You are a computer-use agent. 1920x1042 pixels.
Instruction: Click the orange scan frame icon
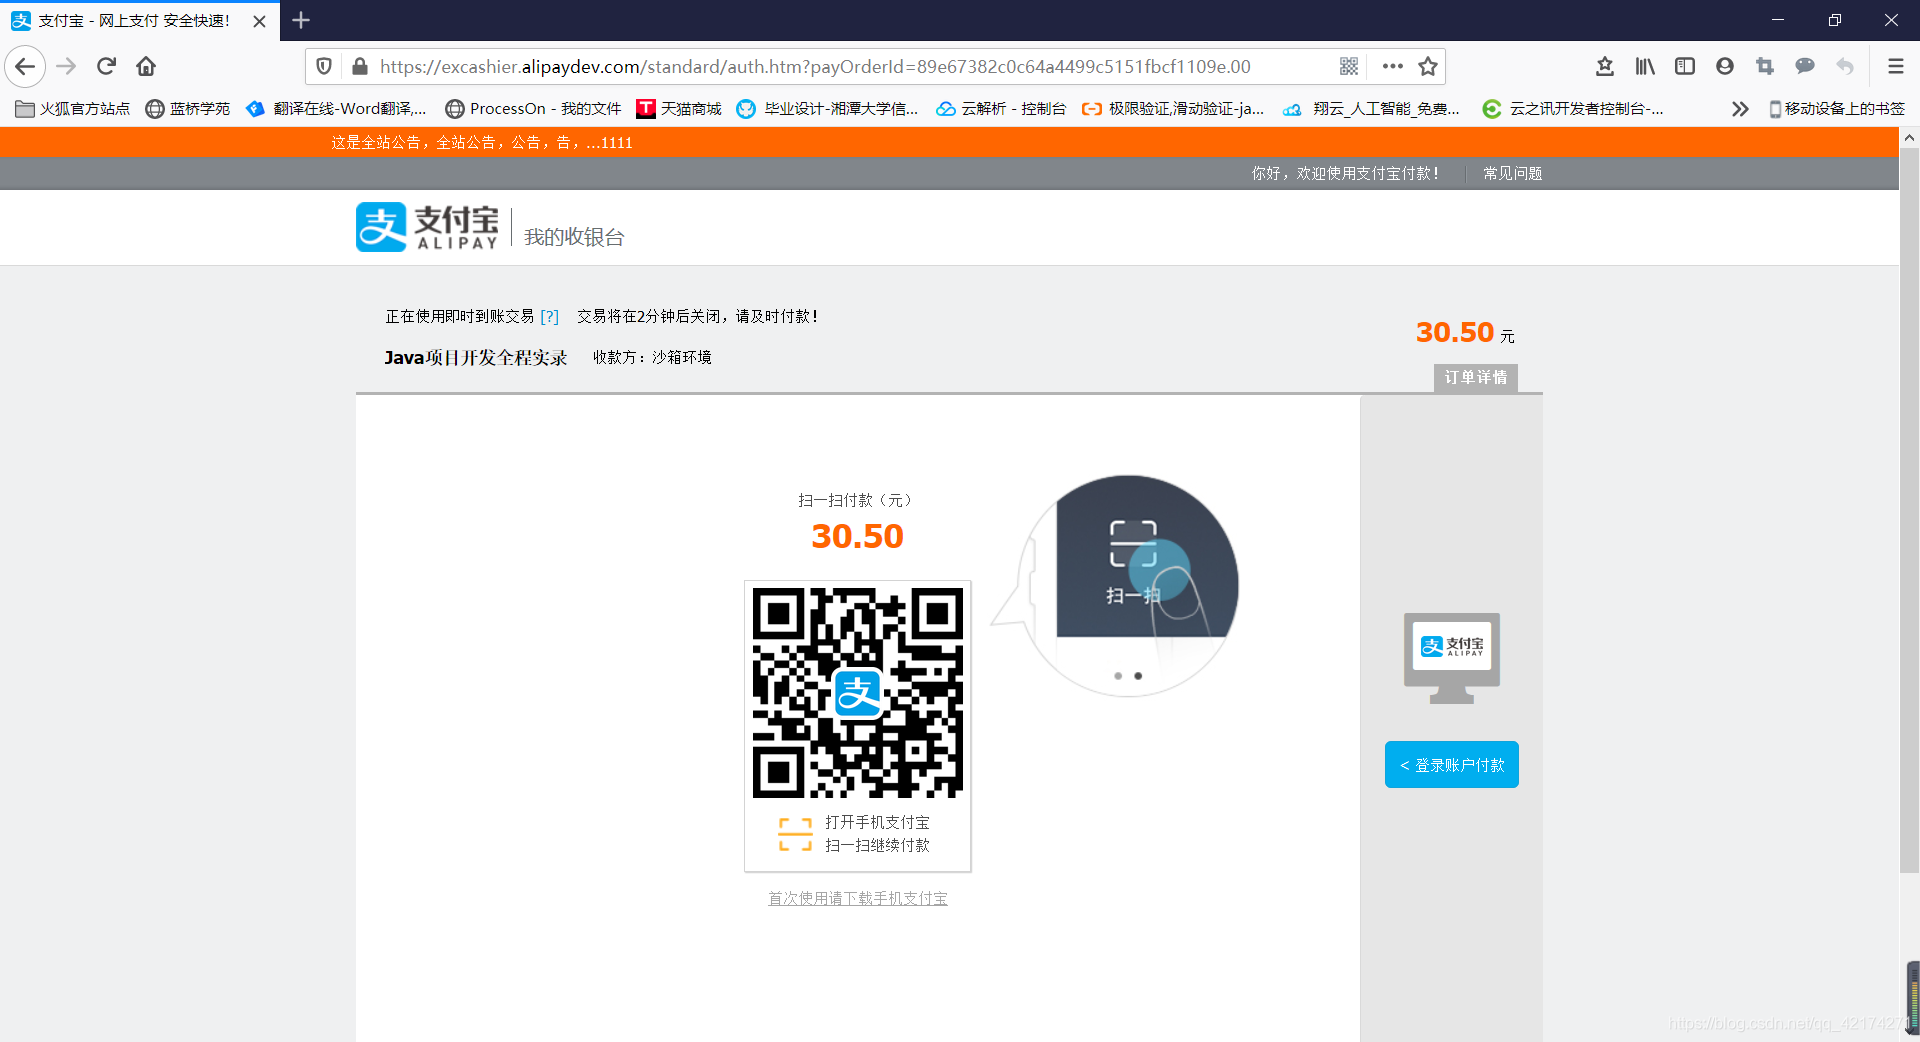pyautogui.click(x=795, y=834)
